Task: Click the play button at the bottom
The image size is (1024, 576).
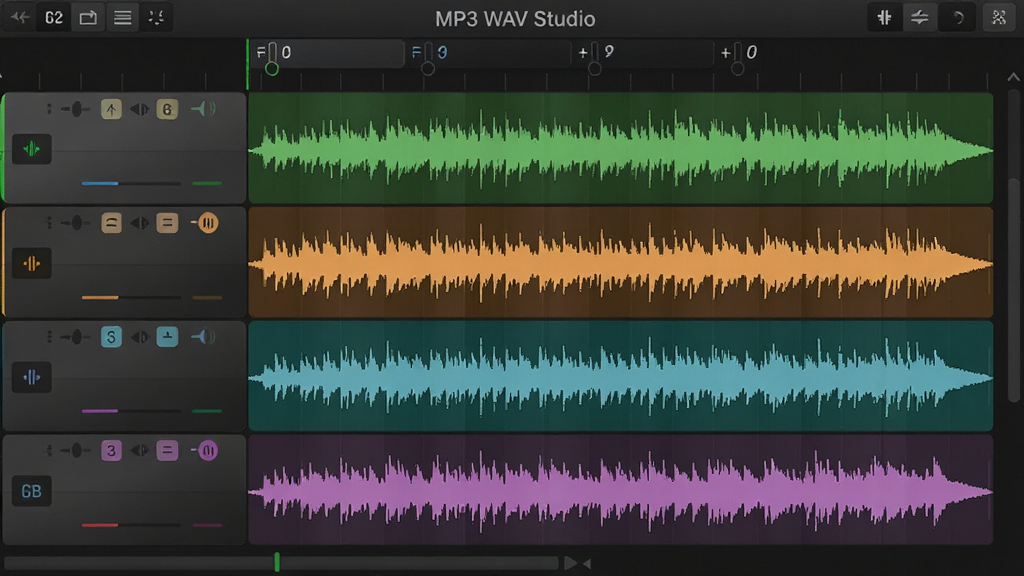Action: pyautogui.click(x=570, y=563)
